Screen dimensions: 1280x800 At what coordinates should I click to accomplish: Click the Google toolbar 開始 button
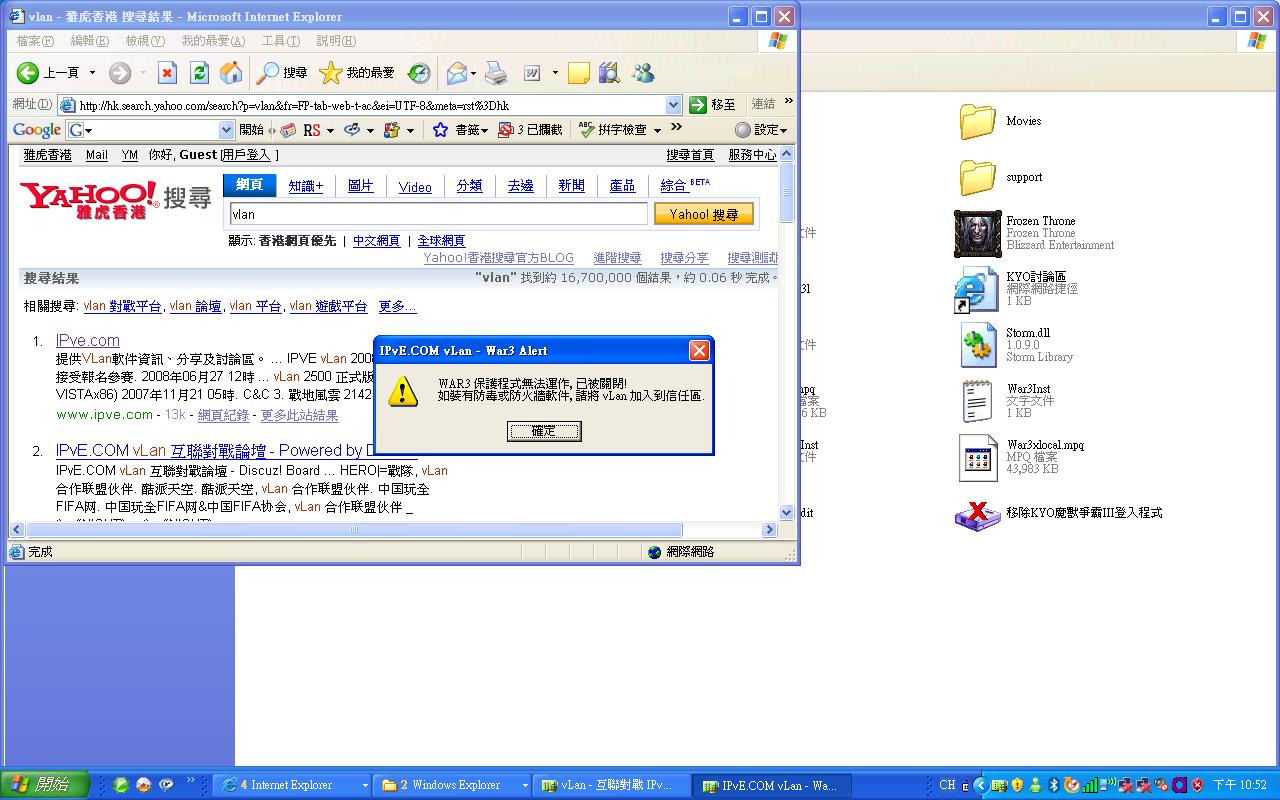251,130
